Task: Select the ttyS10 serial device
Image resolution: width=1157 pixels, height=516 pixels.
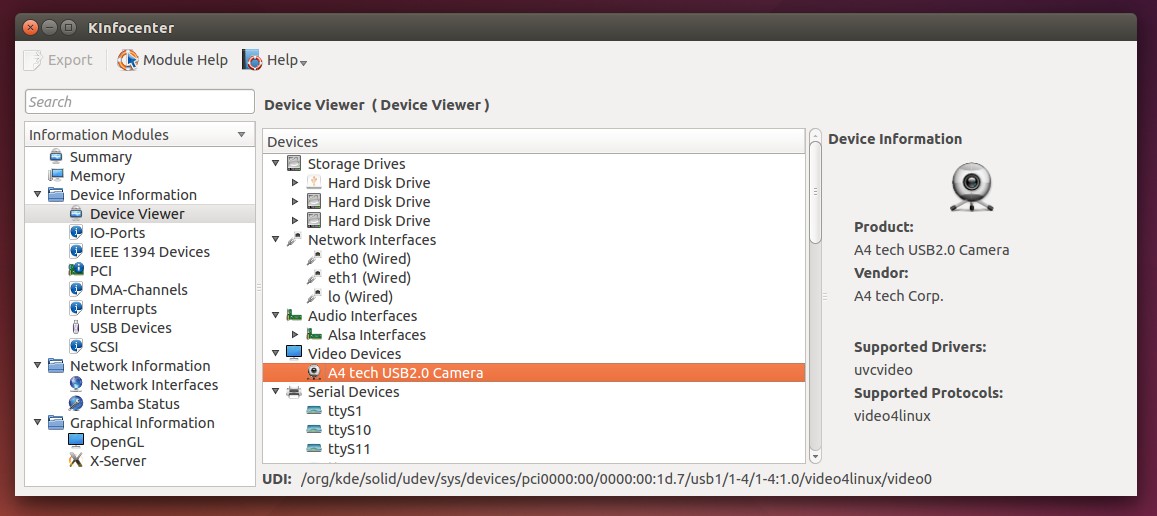Action: click(349, 430)
